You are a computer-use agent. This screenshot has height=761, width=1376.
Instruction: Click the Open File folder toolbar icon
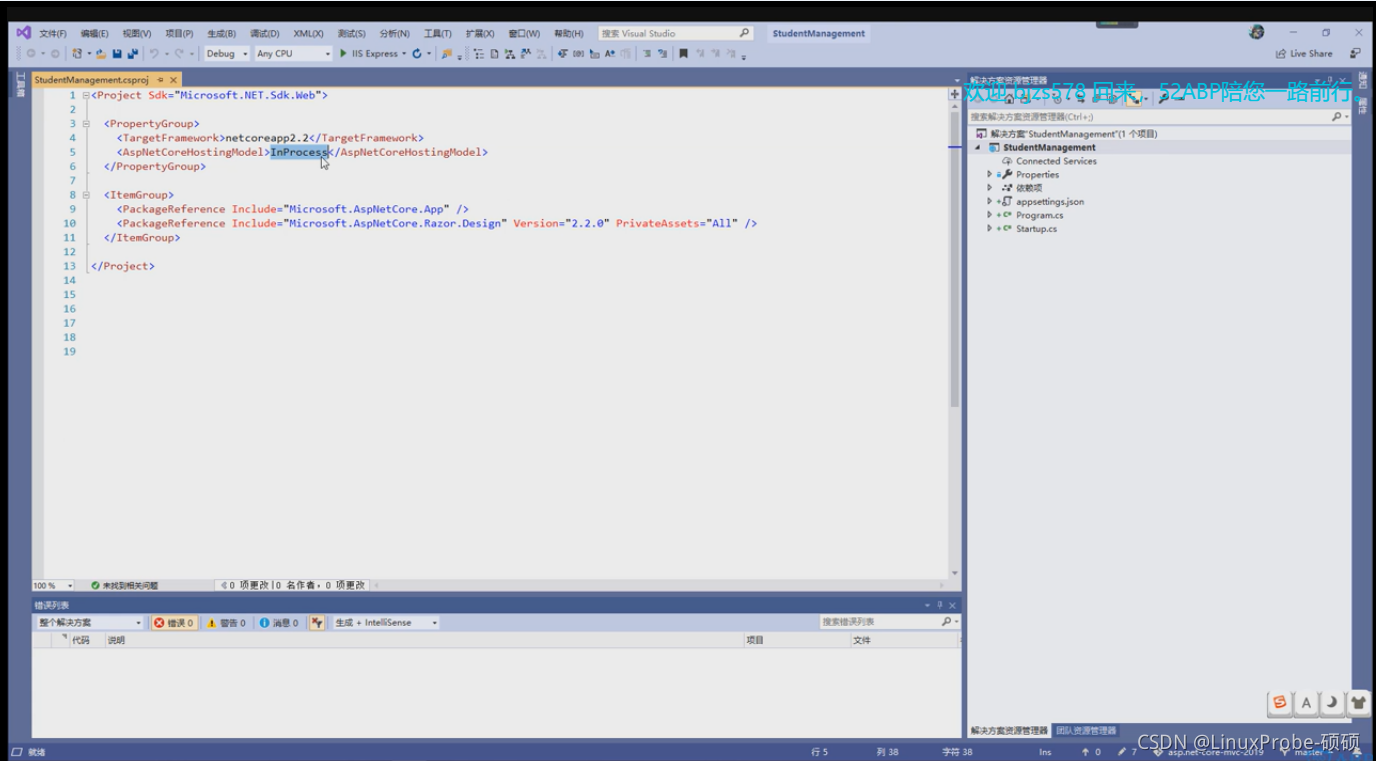101,54
